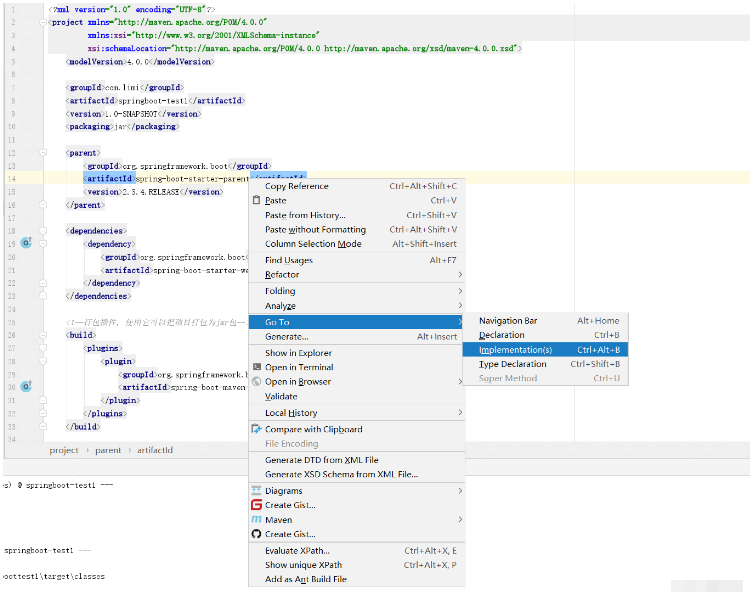Screen dimensions: 752x597
Task: Expand the Local History submenu arrow
Action: point(460,412)
